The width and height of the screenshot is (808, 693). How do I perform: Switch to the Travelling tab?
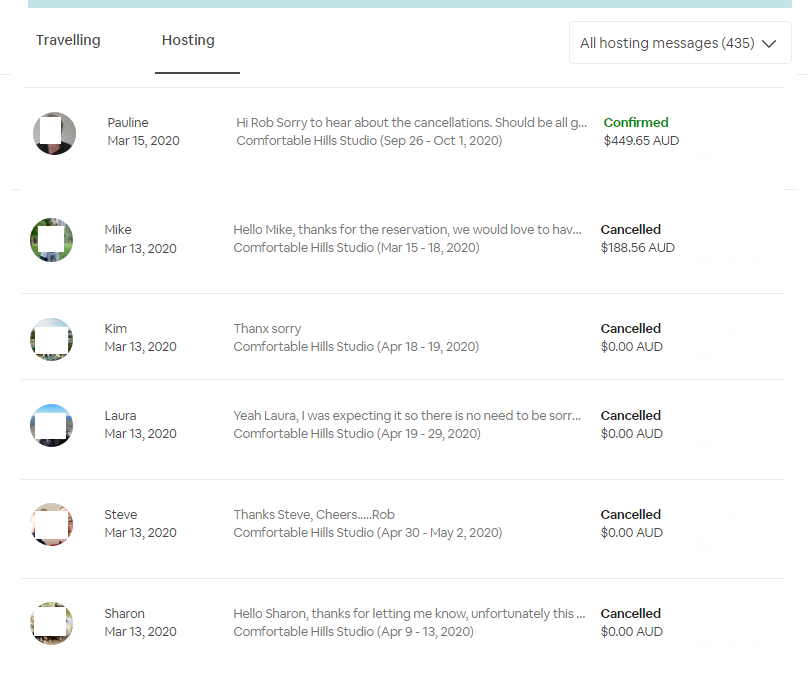tap(68, 41)
